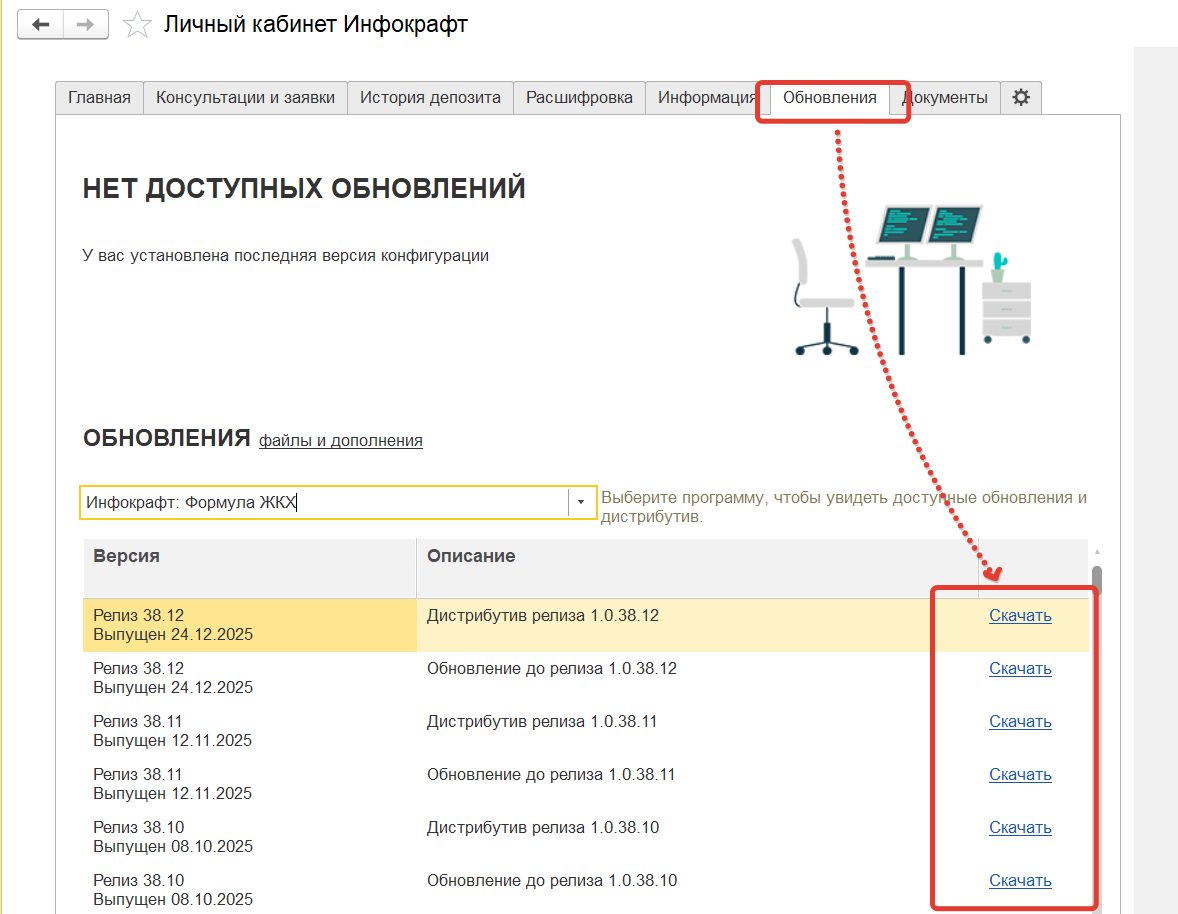The height and width of the screenshot is (914, 1178).
Task: Open the Консультации и заявки tab
Action: [x=245, y=98]
